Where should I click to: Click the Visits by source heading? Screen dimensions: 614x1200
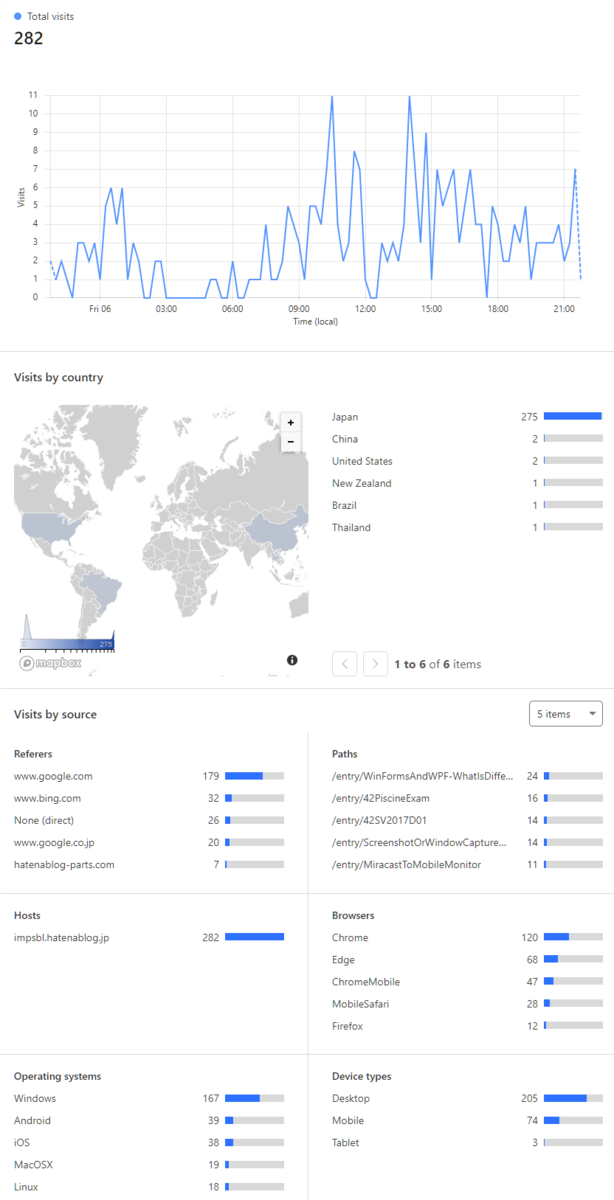pos(55,714)
